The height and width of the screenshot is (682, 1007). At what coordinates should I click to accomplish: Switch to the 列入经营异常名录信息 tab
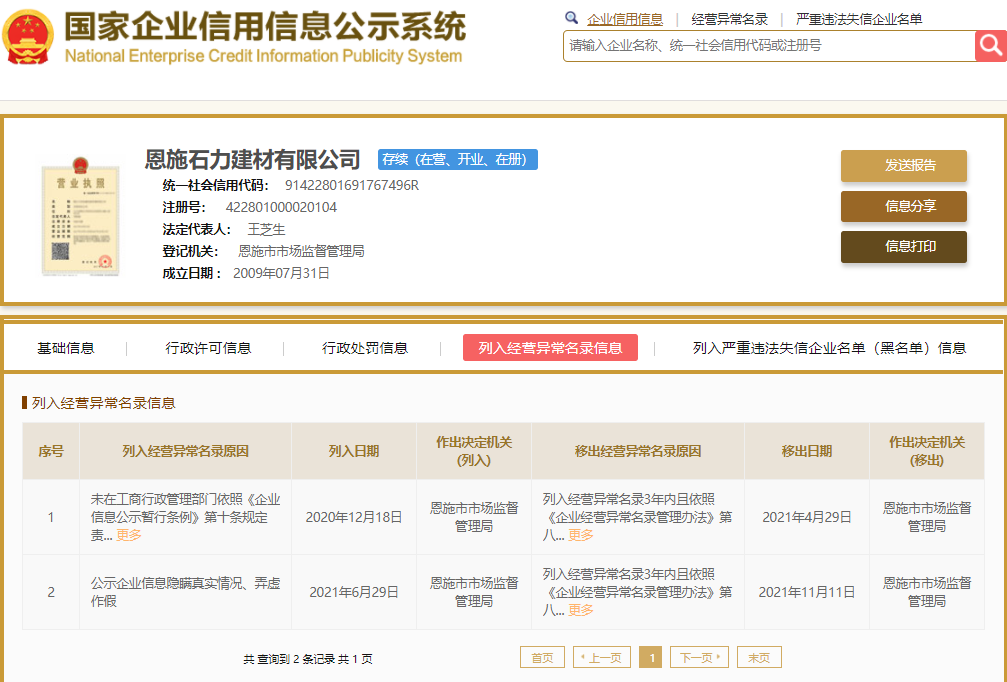[550, 348]
